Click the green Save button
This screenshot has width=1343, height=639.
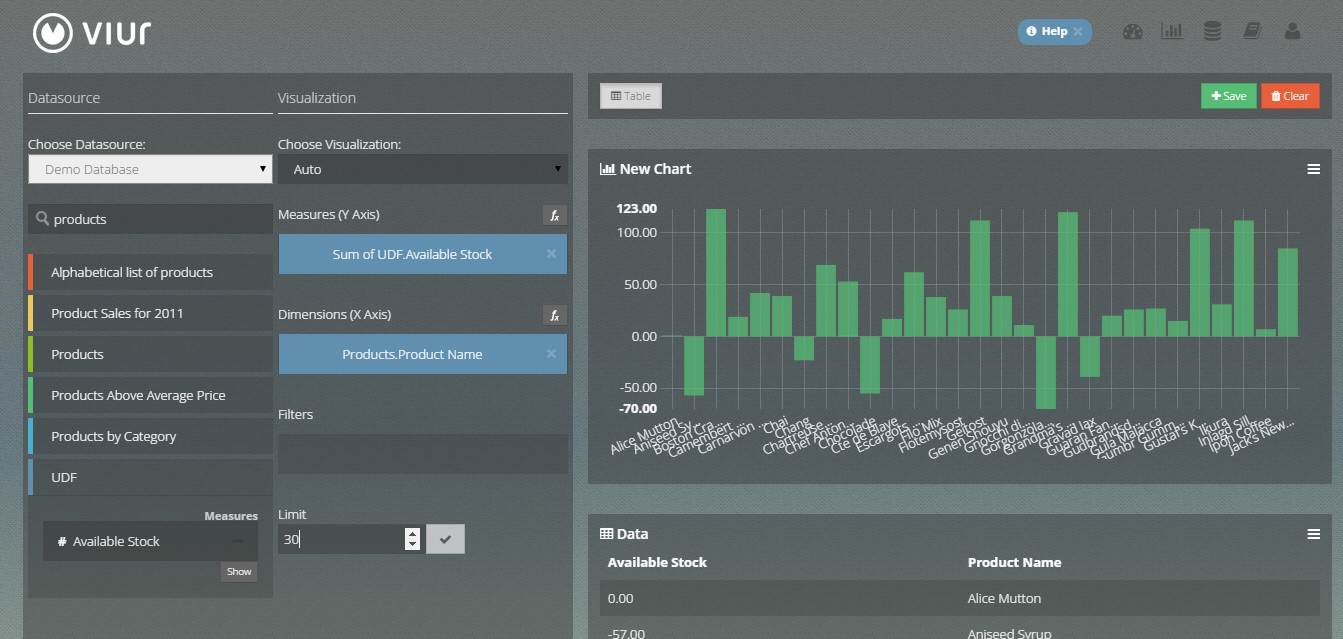point(1228,96)
